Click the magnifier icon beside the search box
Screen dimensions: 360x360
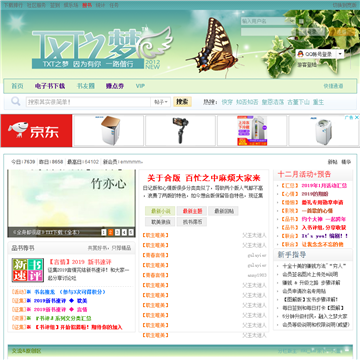(x=15, y=102)
